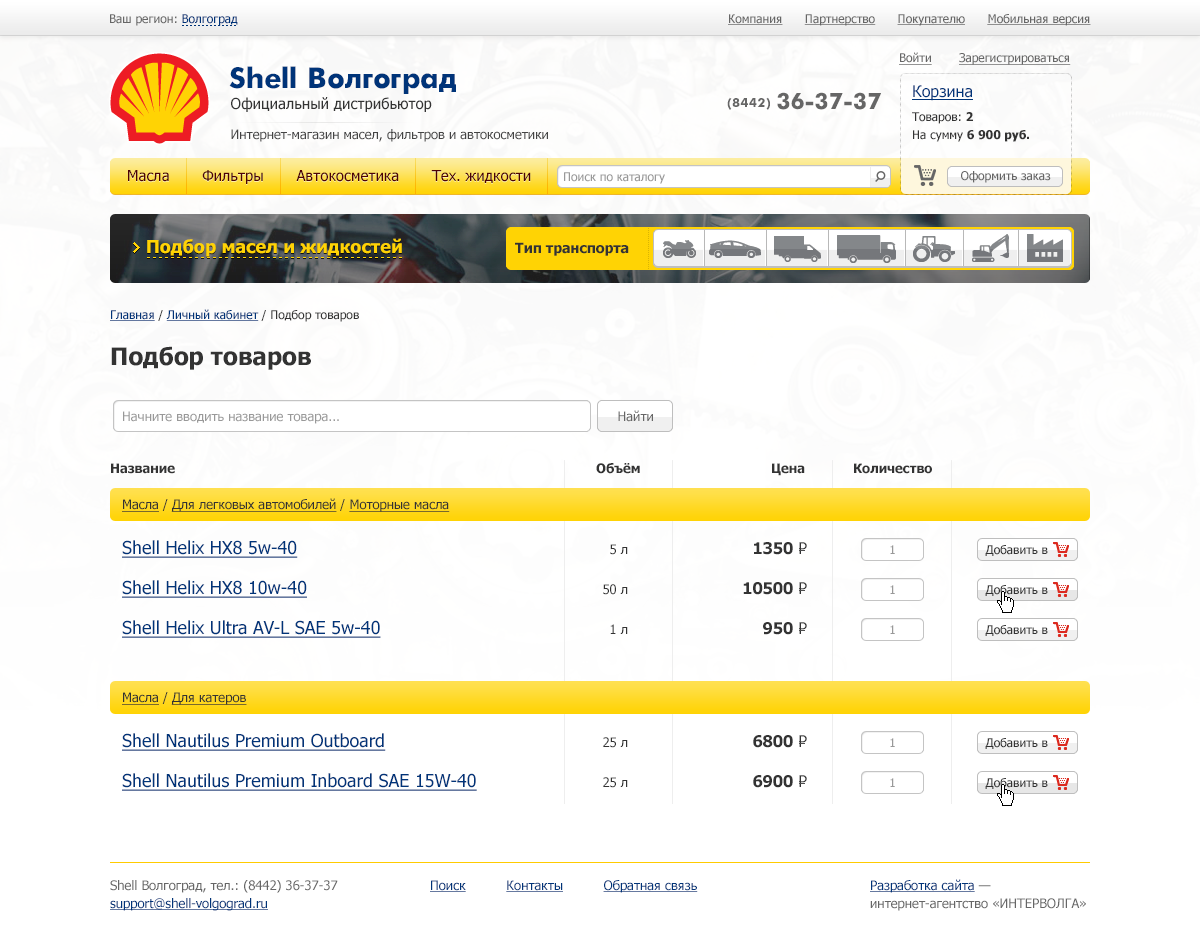Screen dimensions: 1200x936
Task: Open Shell Nautilus Premium Inboard SAE 15W-40 page
Action: coord(299,781)
